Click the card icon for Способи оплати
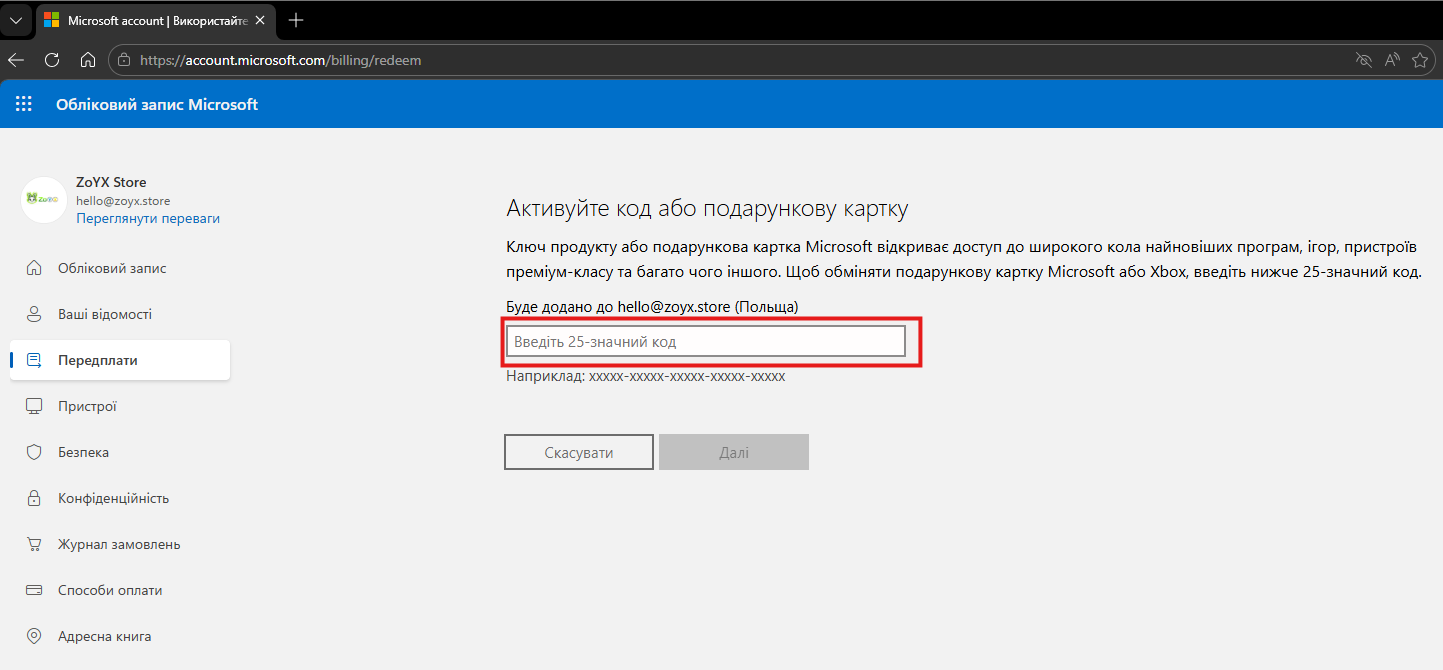Viewport: 1443px width, 670px height. pos(34,590)
